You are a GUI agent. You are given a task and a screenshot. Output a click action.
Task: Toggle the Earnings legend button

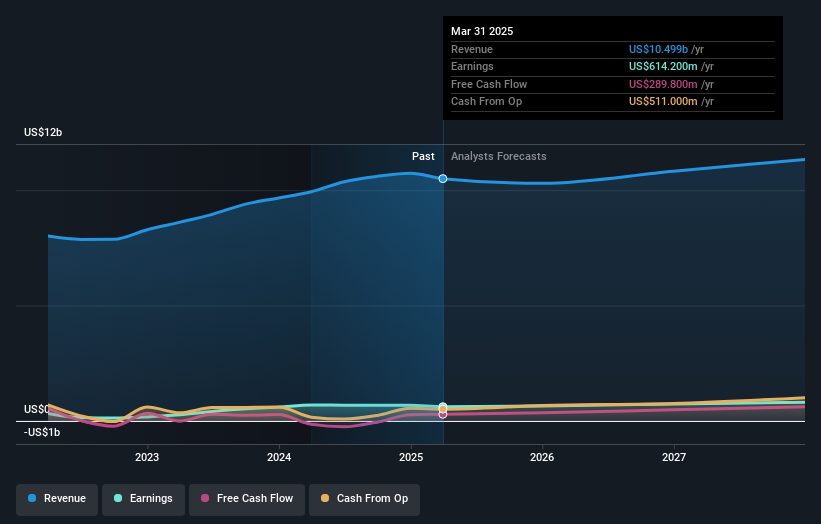[x=143, y=498]
